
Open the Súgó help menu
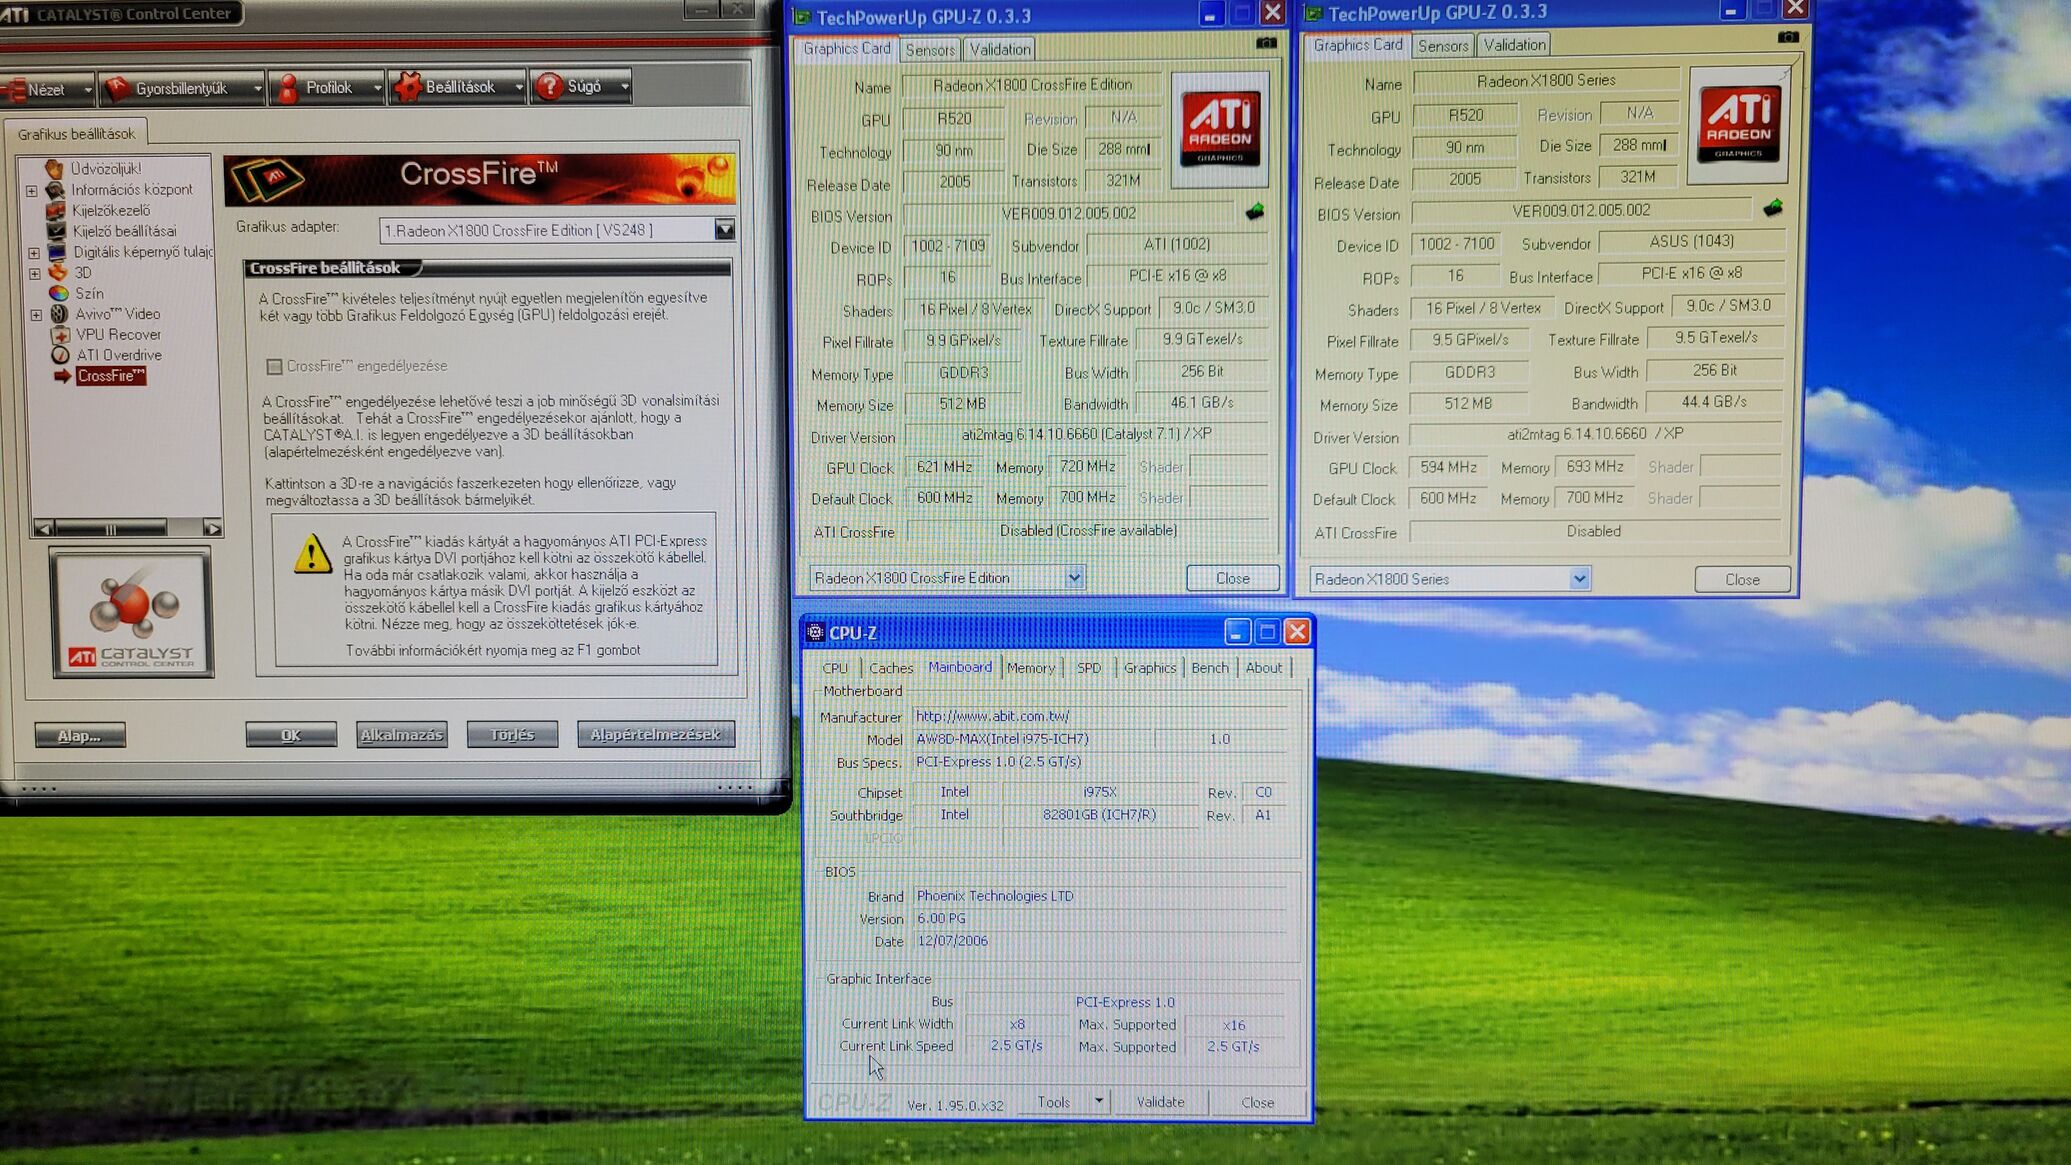(580, 86)
